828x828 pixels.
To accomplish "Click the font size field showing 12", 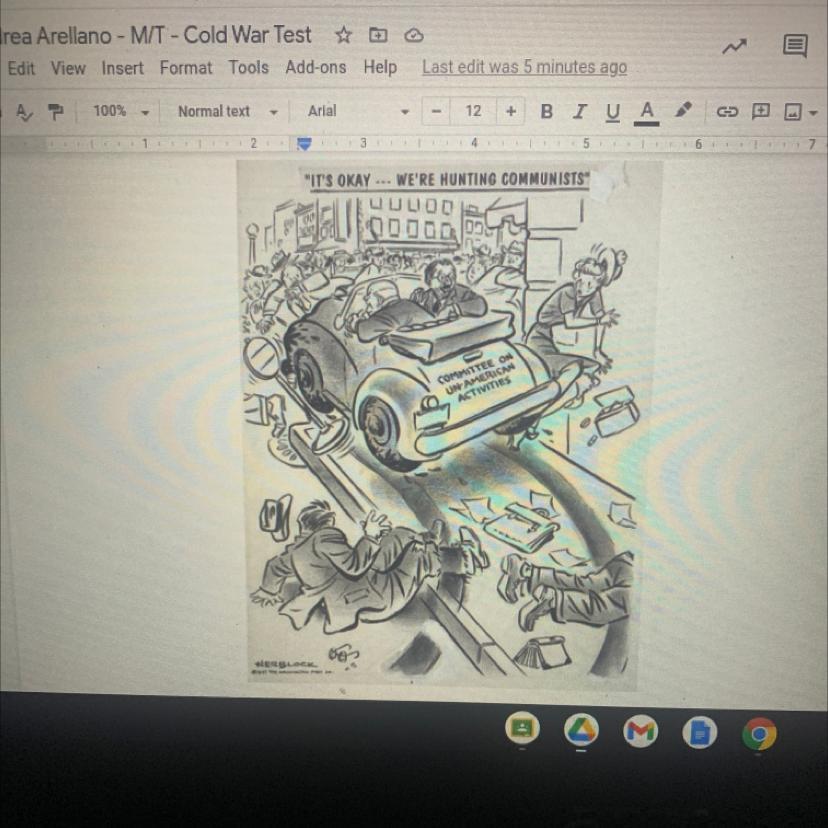I will [473, 111].
